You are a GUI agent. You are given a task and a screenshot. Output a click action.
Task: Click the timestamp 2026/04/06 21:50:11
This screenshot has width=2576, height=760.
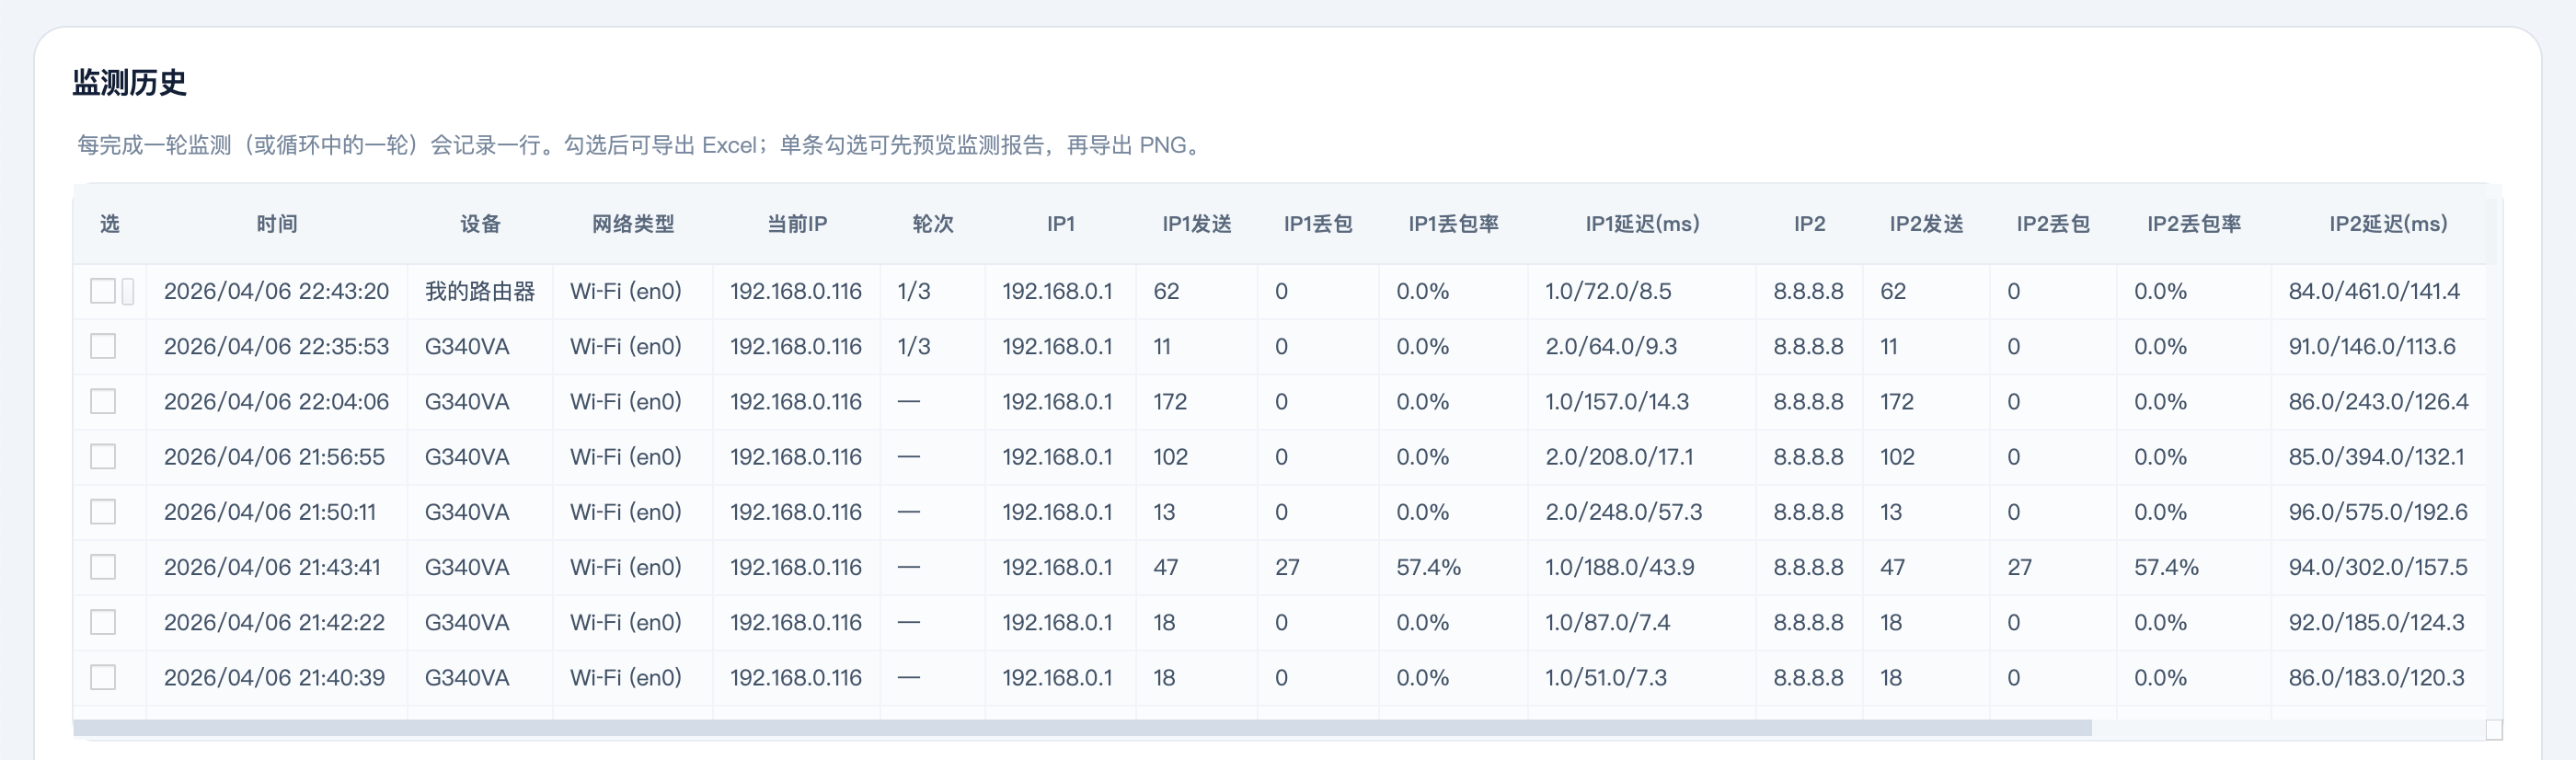(x=270, y=512)
